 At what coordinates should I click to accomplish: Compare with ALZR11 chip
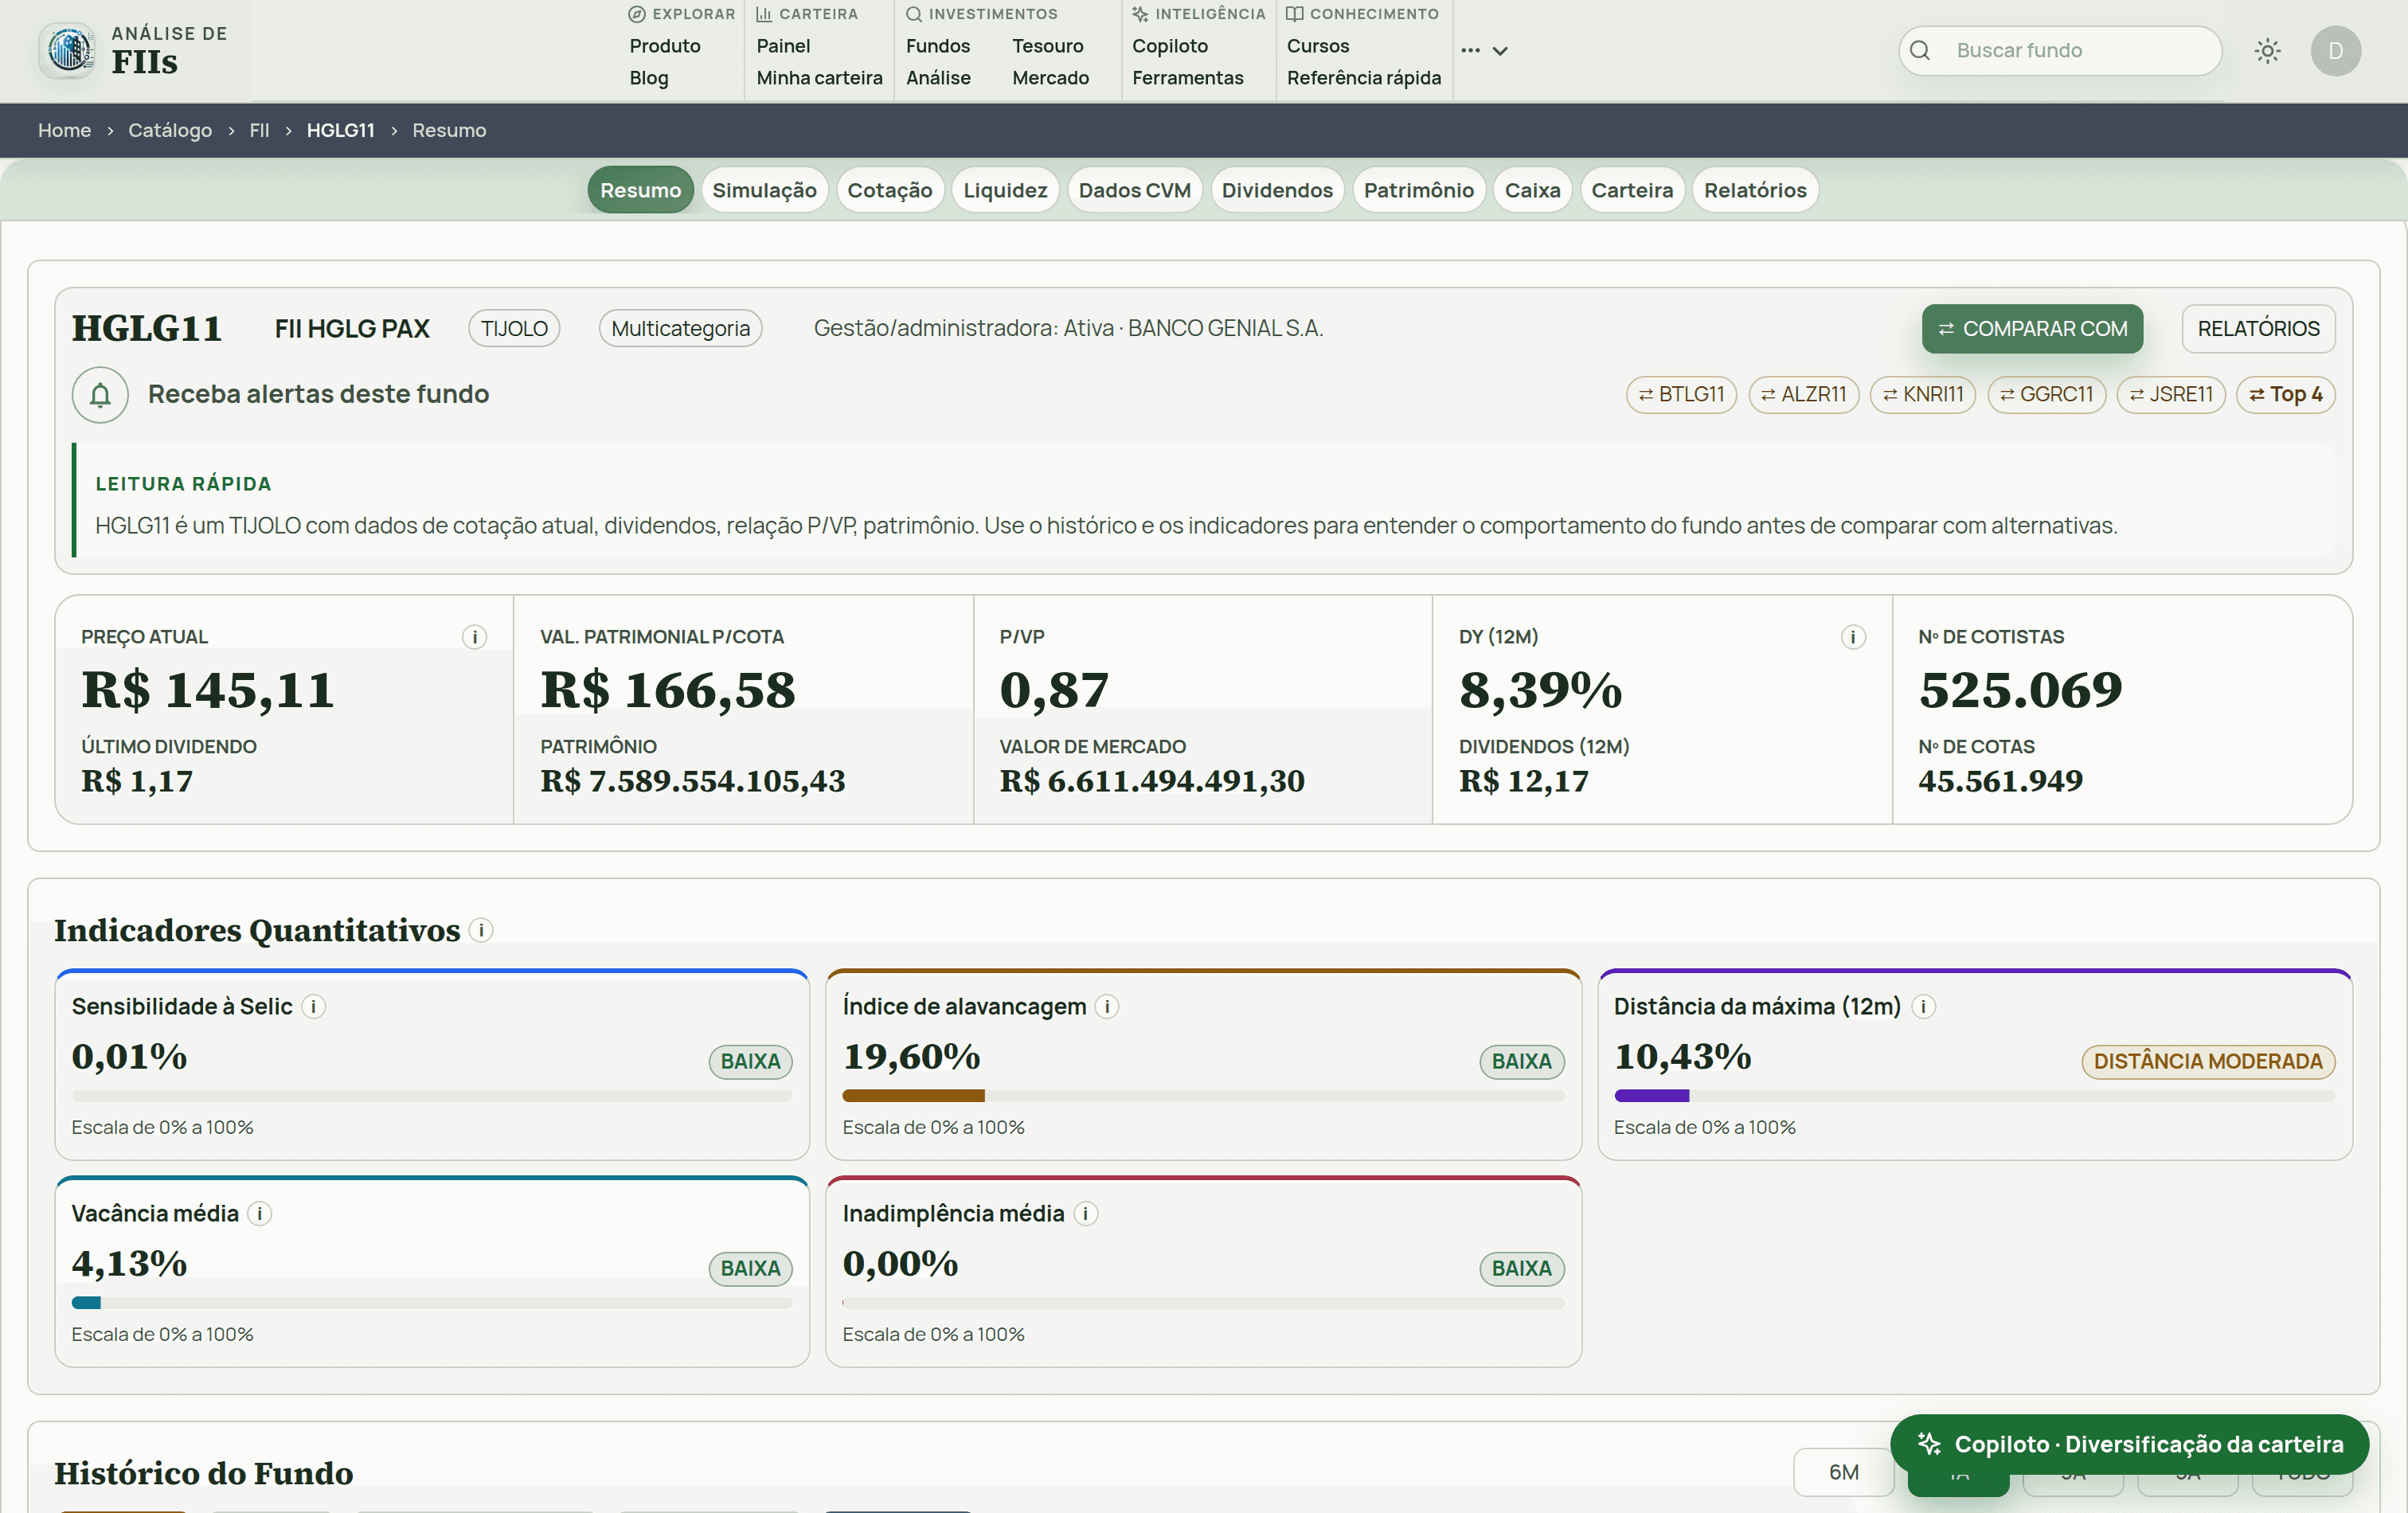coord(1803,394)
